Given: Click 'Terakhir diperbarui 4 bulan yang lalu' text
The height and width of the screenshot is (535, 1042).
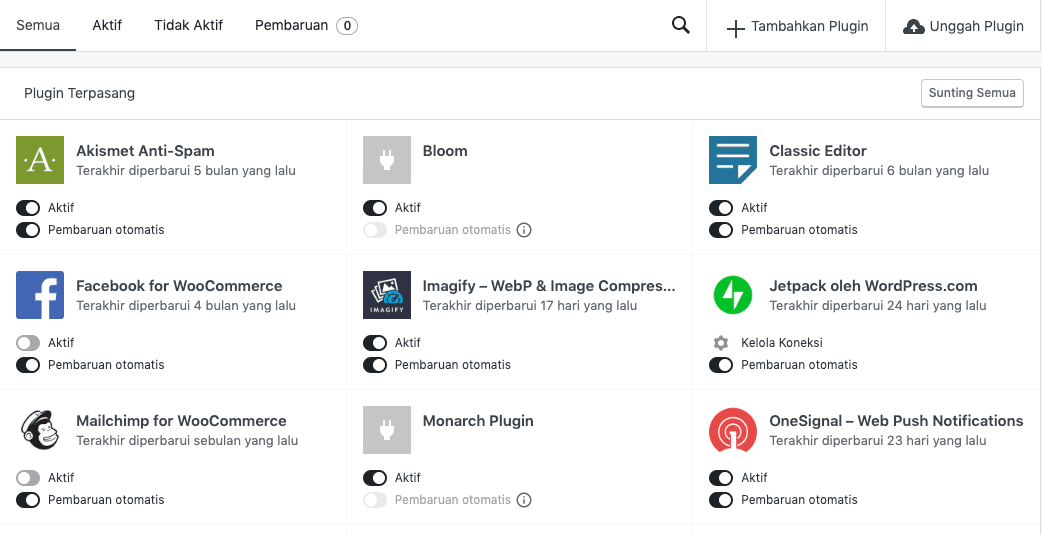Looking at the screenshot, I should tap(186, 306).
